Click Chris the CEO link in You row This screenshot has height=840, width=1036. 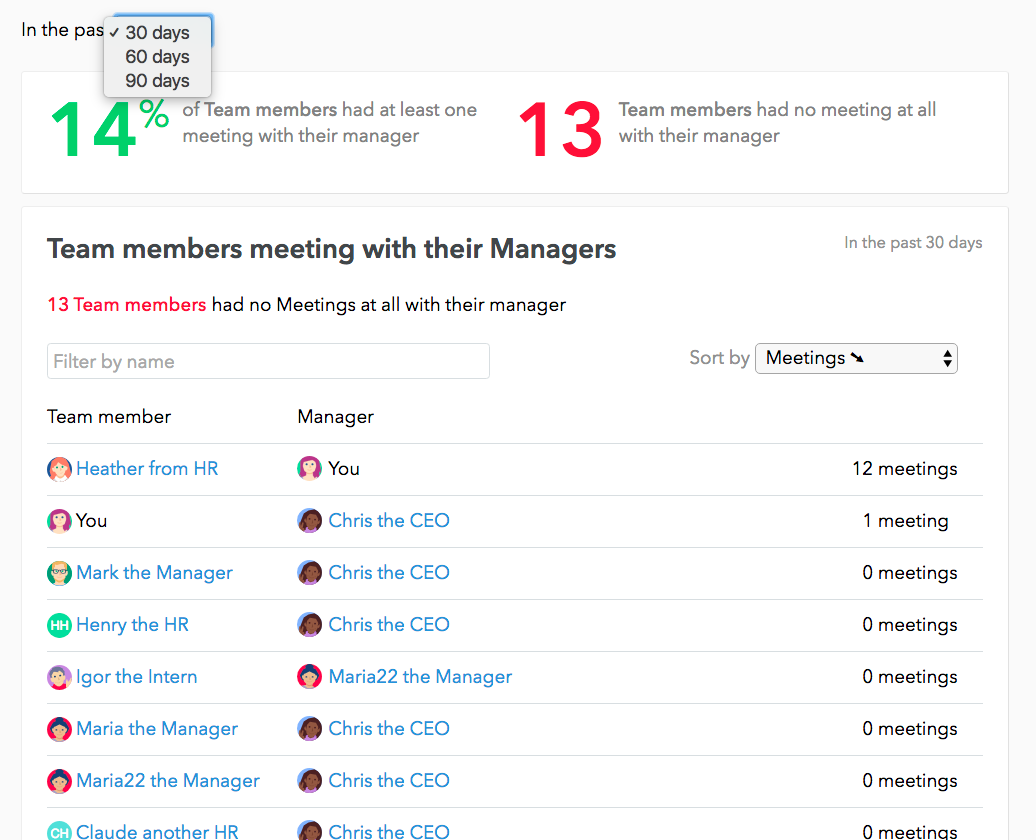point(389,521)
